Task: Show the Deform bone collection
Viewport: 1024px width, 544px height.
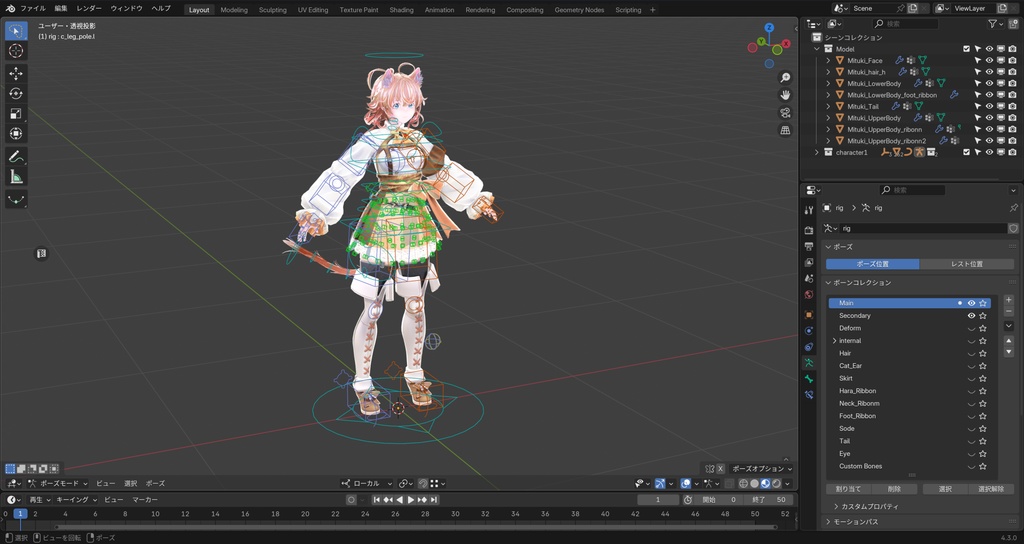Action: (971, 328)
